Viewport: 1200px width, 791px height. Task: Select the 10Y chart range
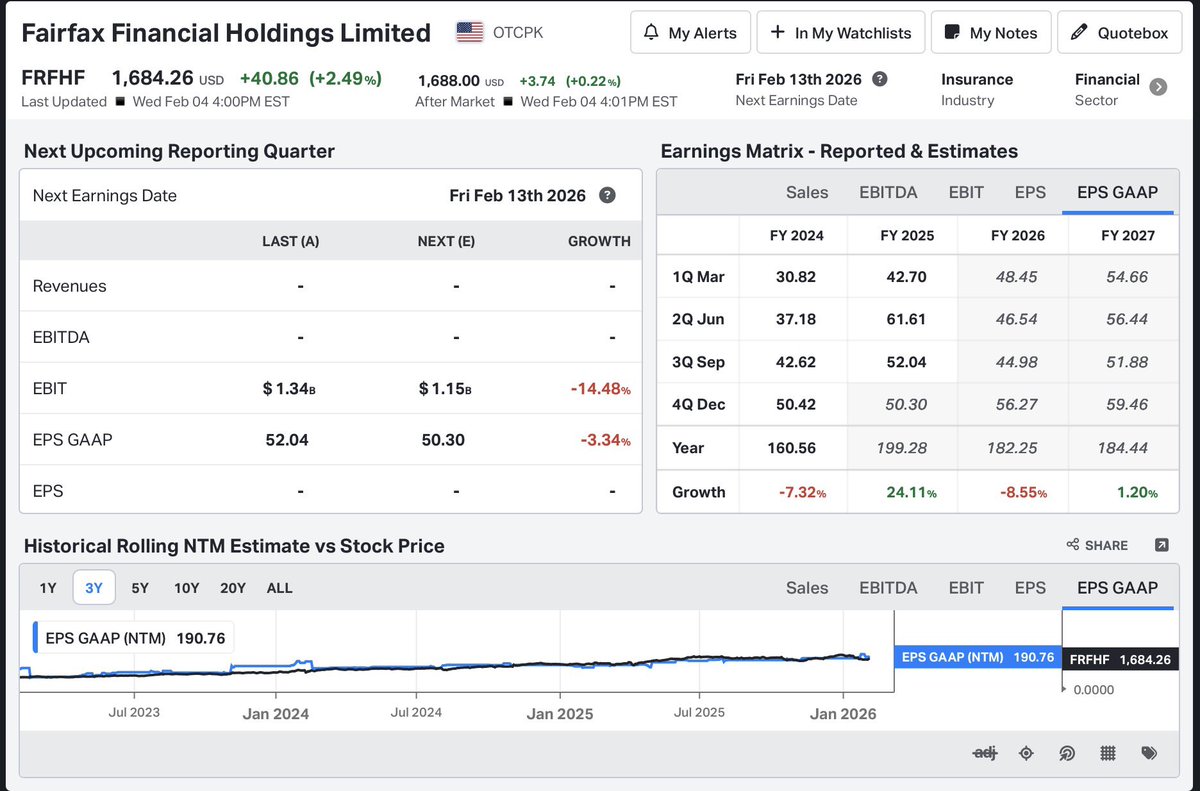pos(186,588)
